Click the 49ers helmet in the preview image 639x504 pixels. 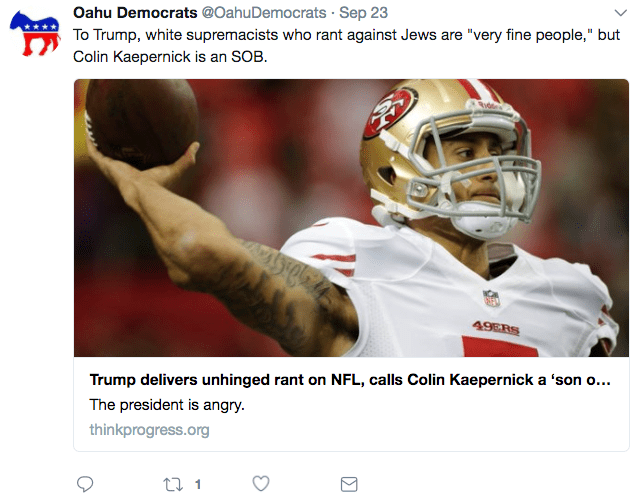click(x=430, y=140)
